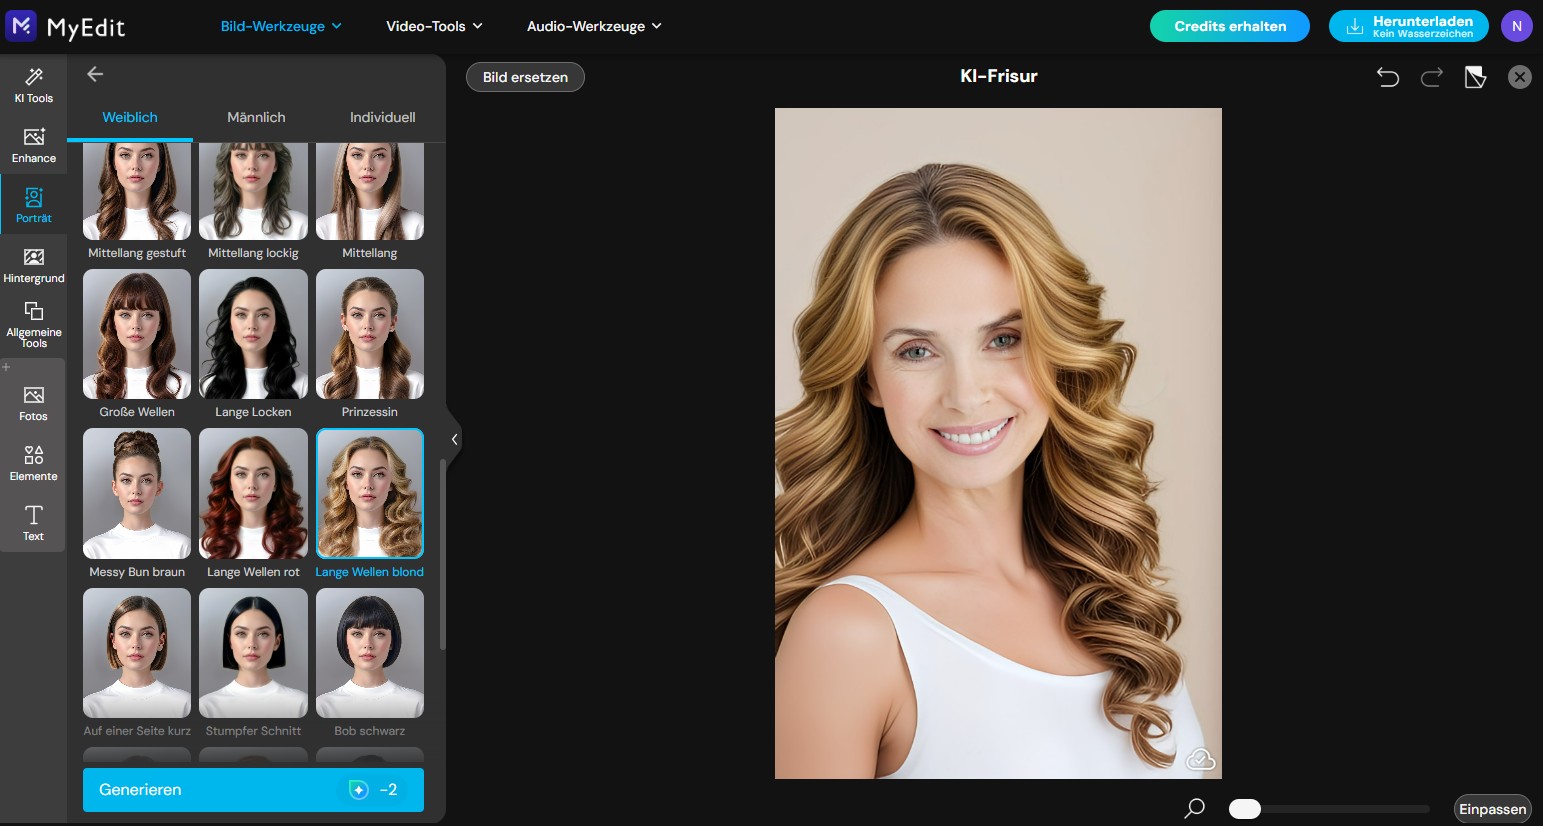Expand the Audio-Werkzeuge menu
This screenshot has width=1543, height=826.
(x=594, y=26)
